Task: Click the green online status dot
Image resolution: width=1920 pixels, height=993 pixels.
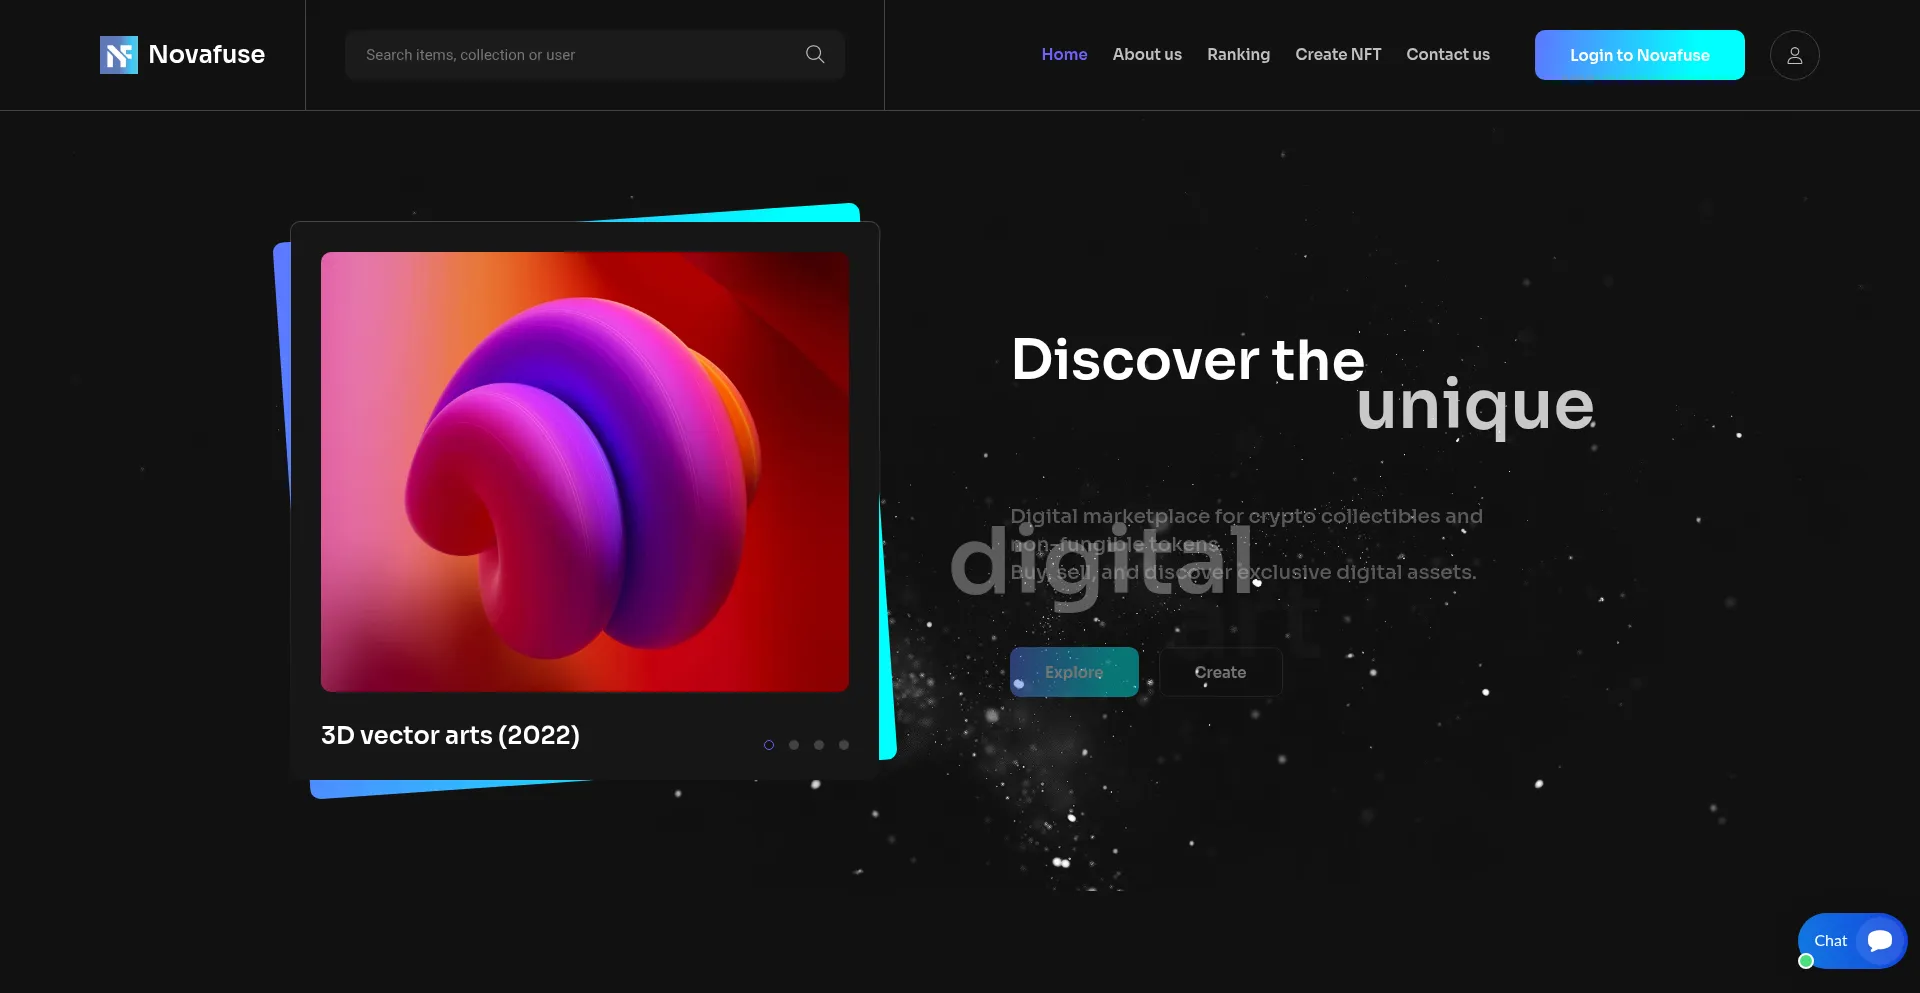Action: pyautogui.click(x=1806, y=961)
